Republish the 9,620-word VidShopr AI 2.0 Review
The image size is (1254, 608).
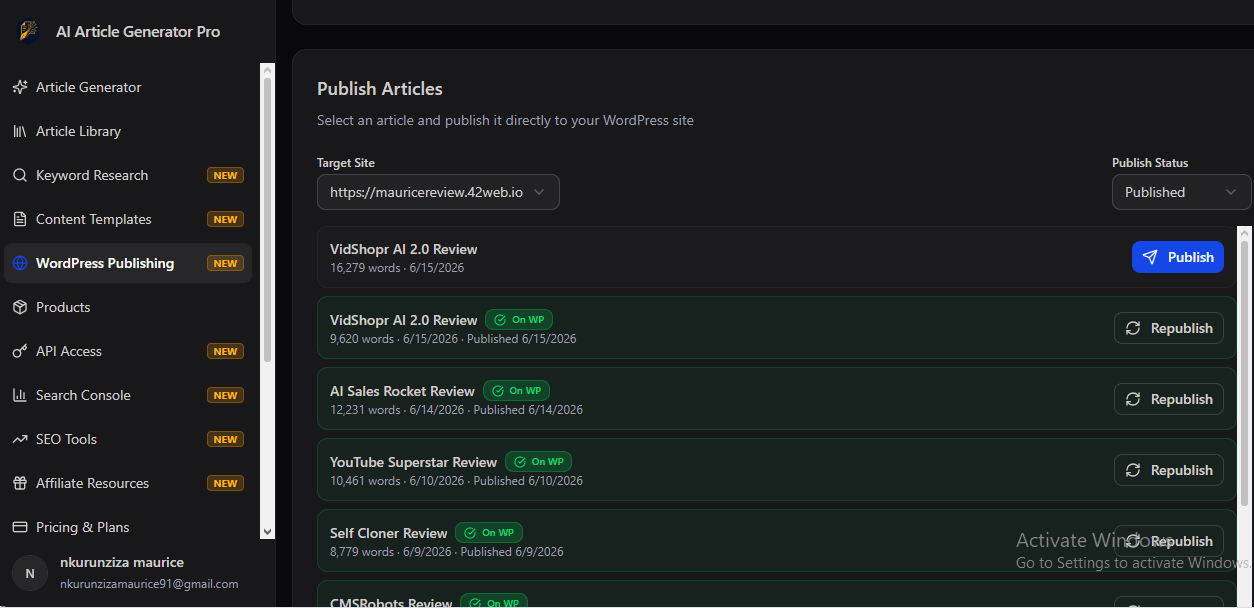[1168, 328]
